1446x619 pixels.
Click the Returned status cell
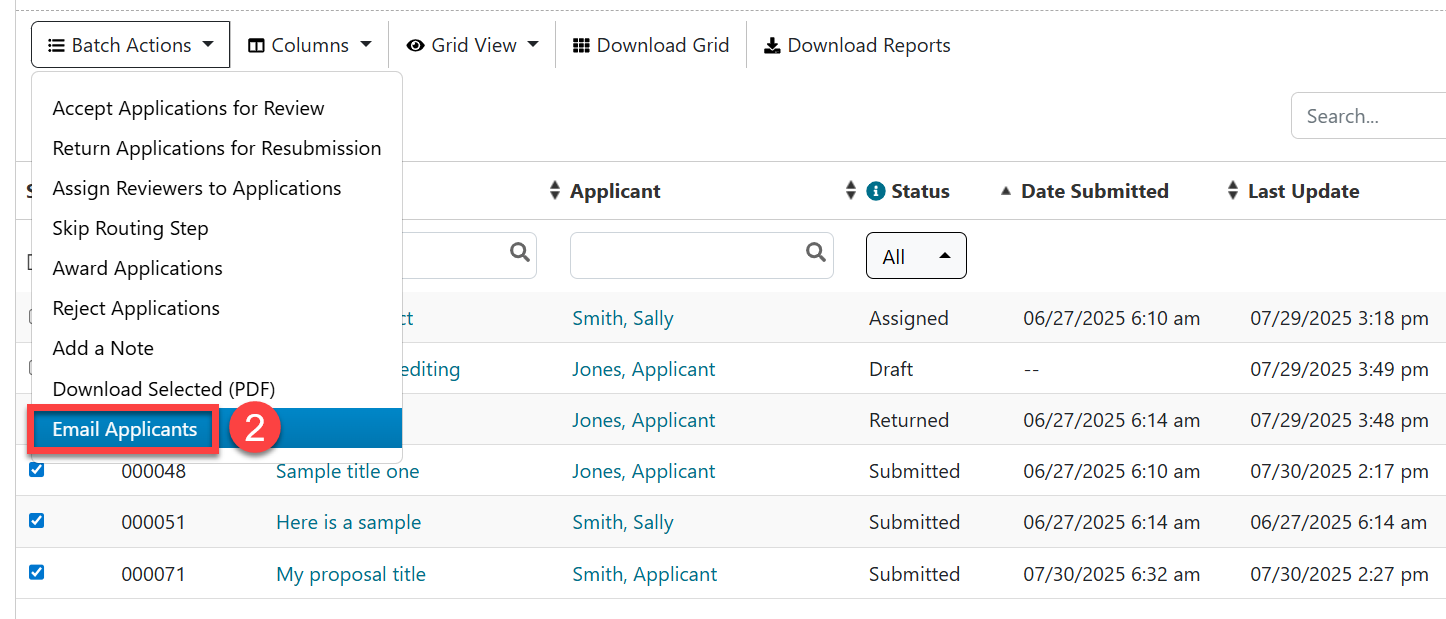pos(909,420)
